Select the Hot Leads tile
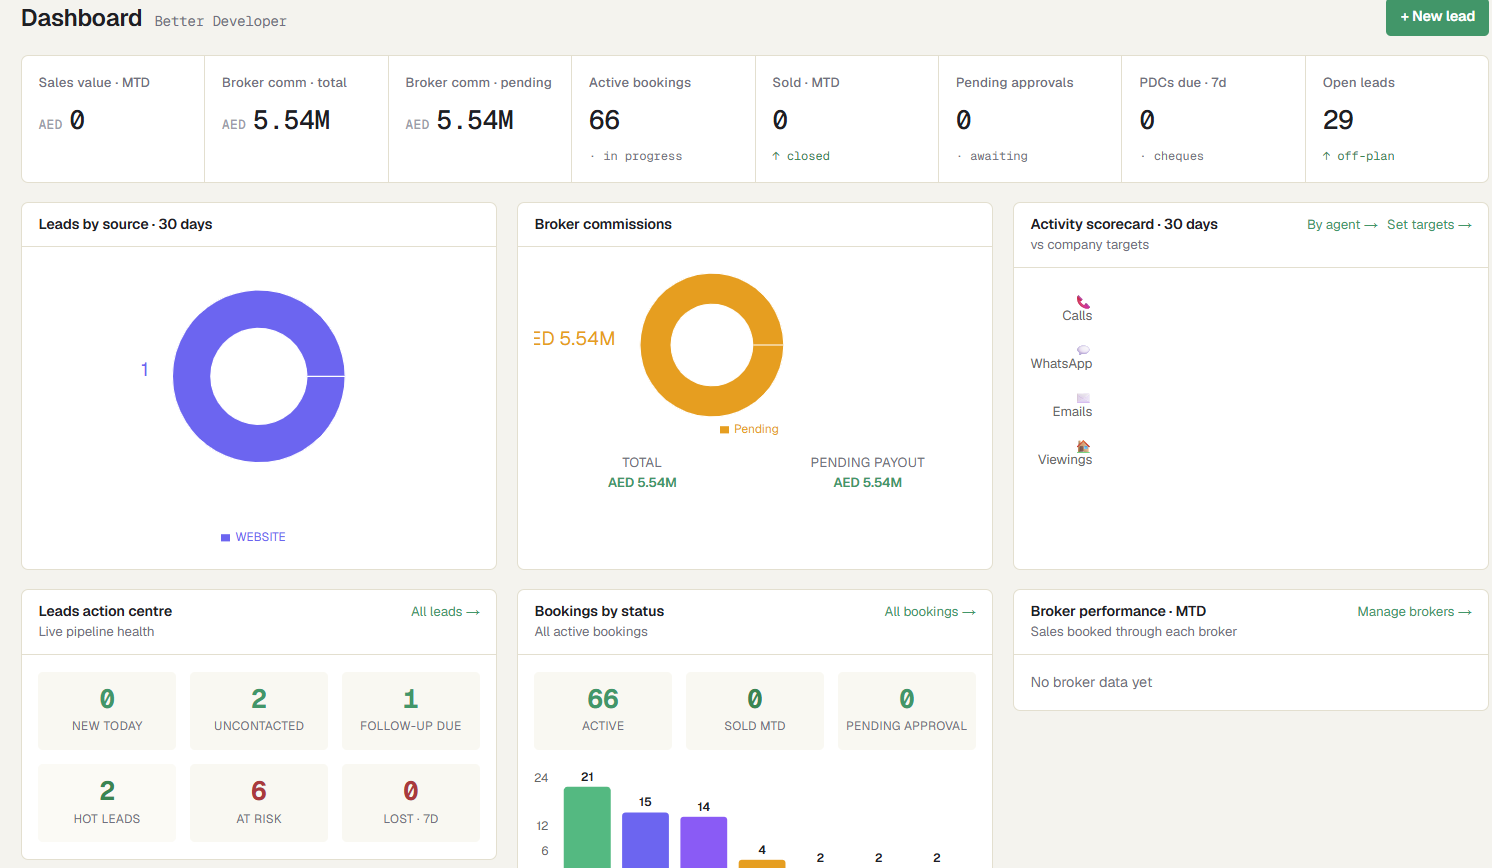The height and width of the screenshot is (868, 1492). coord(107,803)
